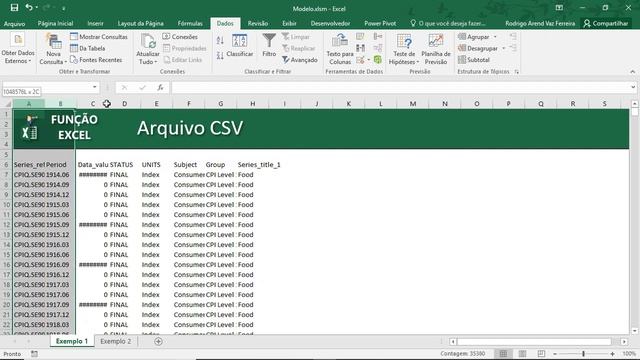Click the Consolidate data icon
Screen dimensions: 640x360
coord(378,37)
